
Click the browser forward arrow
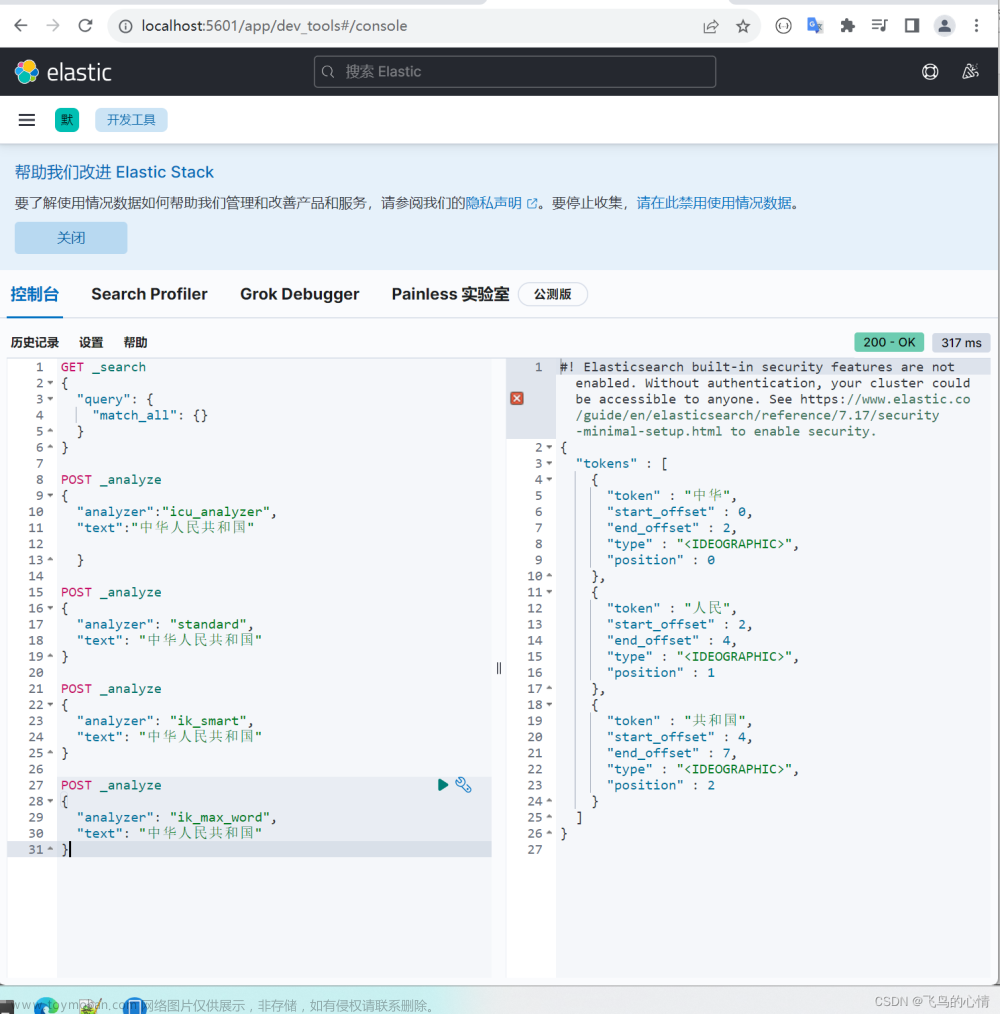tap(53, 26)
